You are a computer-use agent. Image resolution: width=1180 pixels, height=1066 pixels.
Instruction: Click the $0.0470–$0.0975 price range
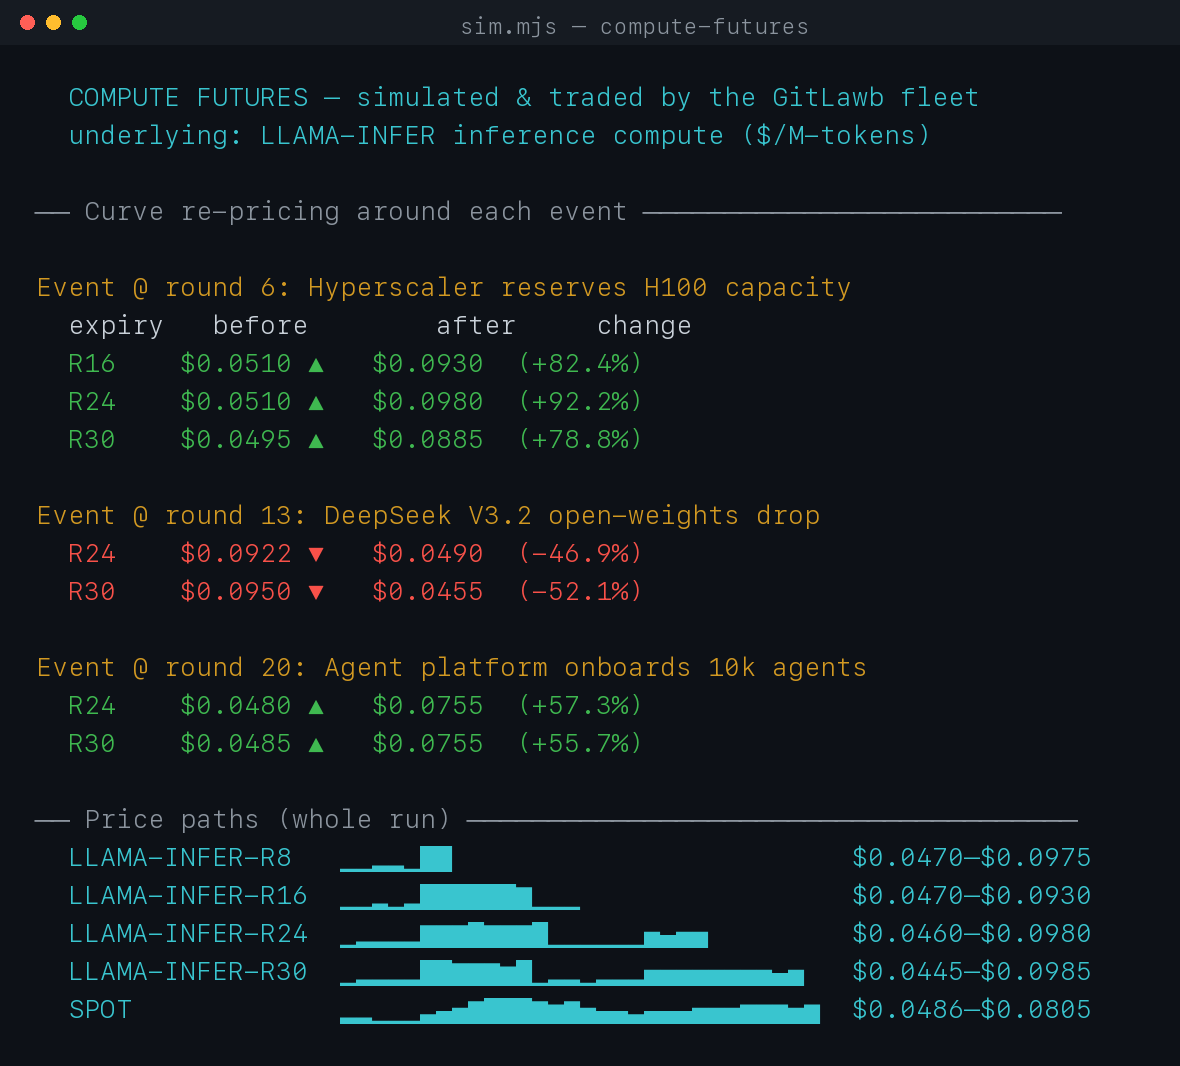tap(972, 858)
